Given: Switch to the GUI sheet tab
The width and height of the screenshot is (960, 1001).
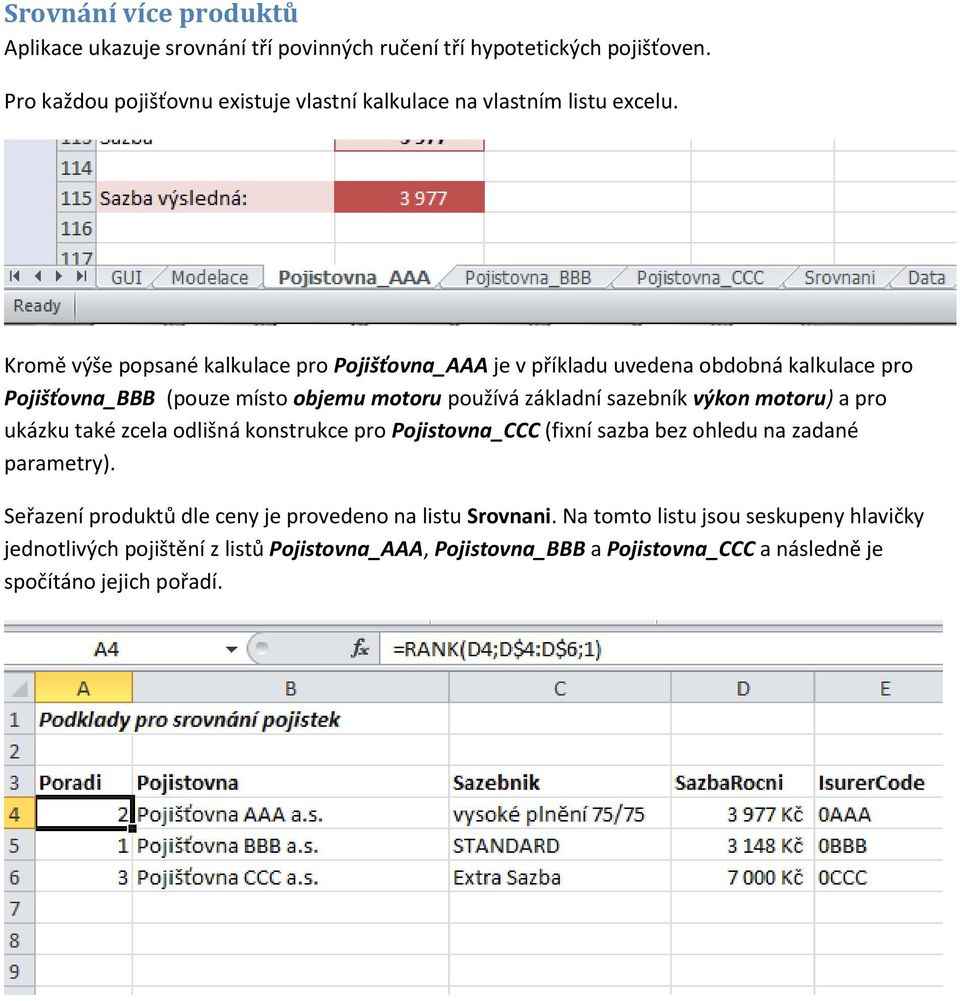Looking at the screenshot, I should [x=126, y=278].
